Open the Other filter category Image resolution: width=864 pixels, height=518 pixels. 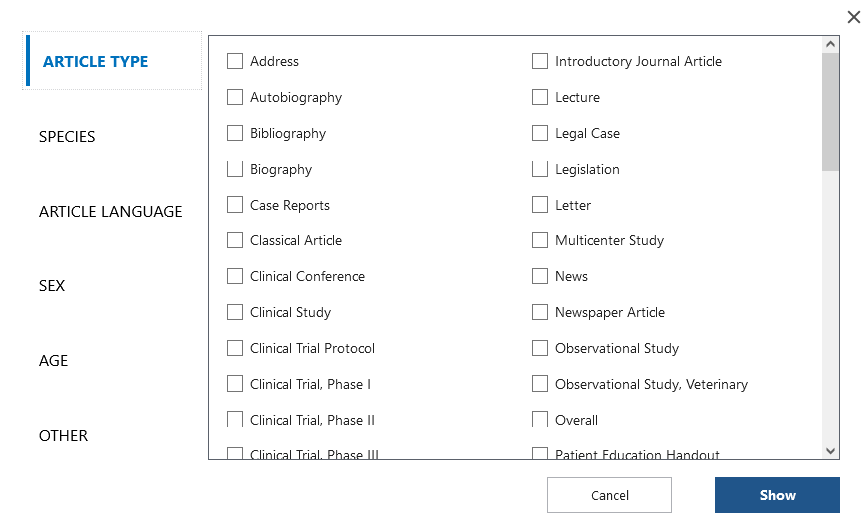tap(63, 436)
